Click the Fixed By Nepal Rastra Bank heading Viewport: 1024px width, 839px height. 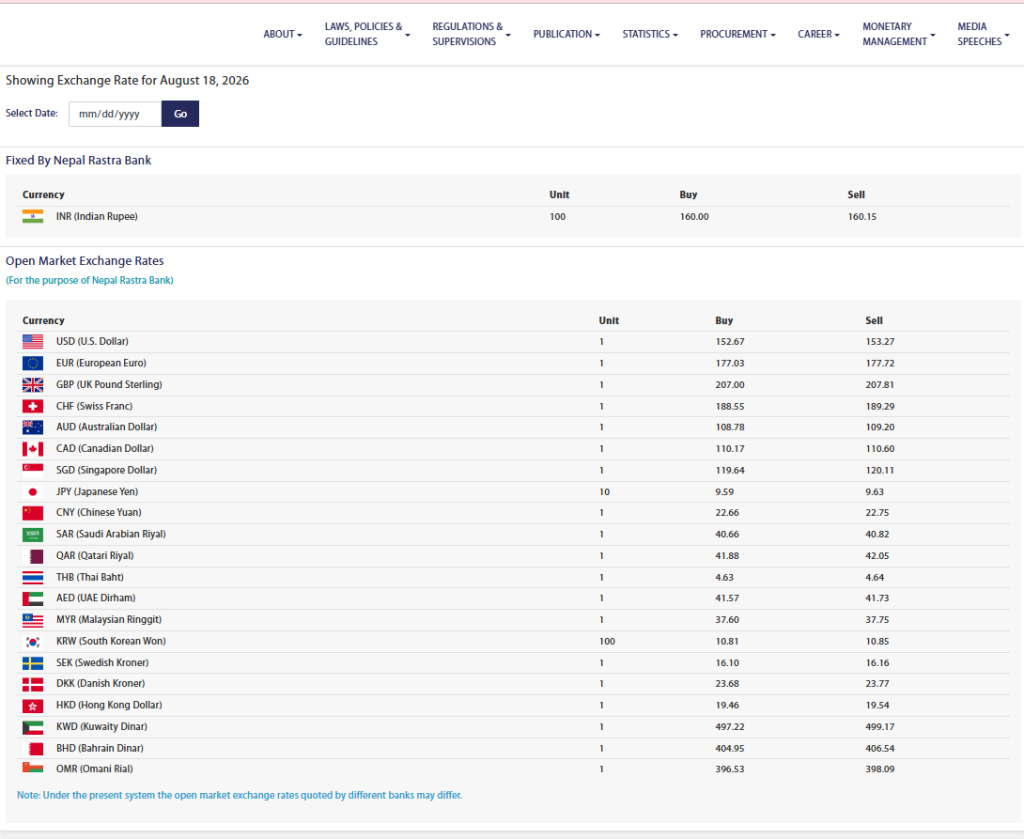tap(78, 160)
